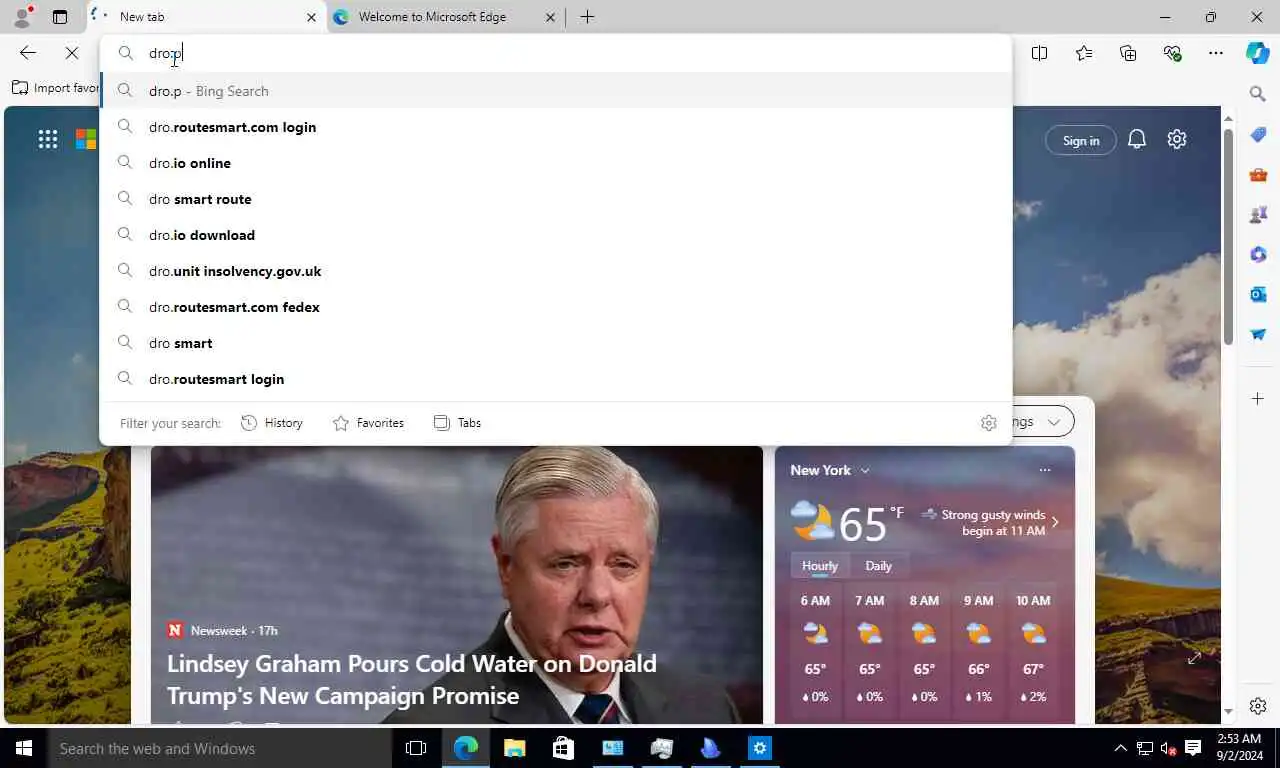The image size is (1280, 768).
Task: Open split screen icon
Action: pos(1039,53)
